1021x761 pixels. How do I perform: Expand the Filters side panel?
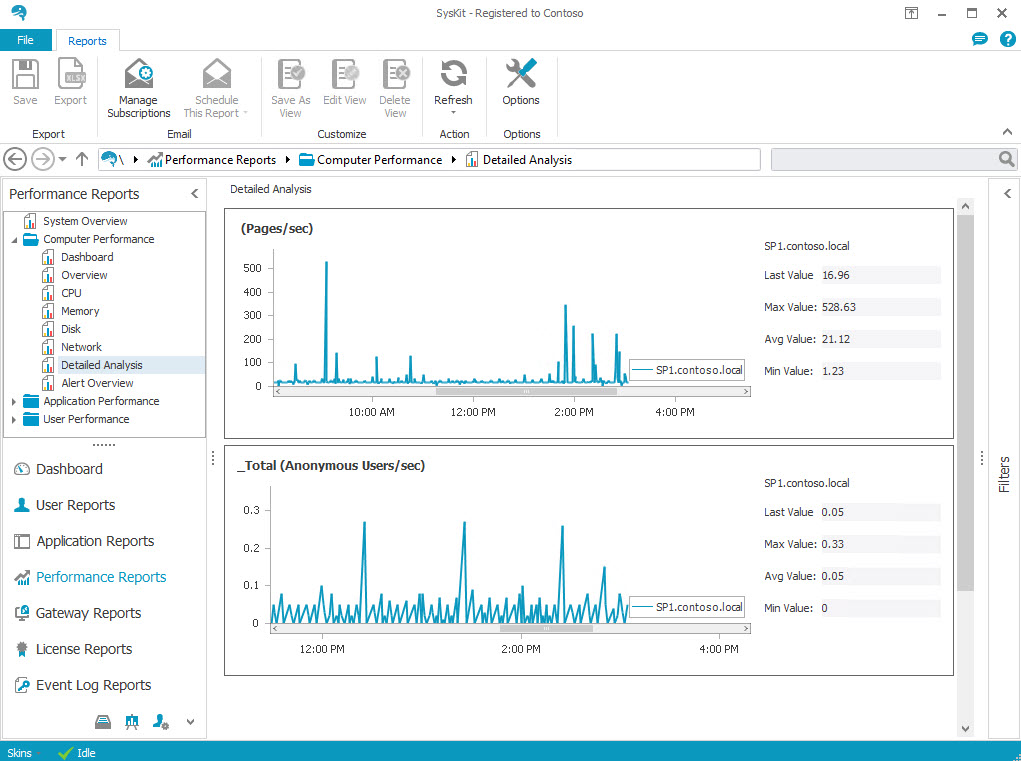(1007, 193)
